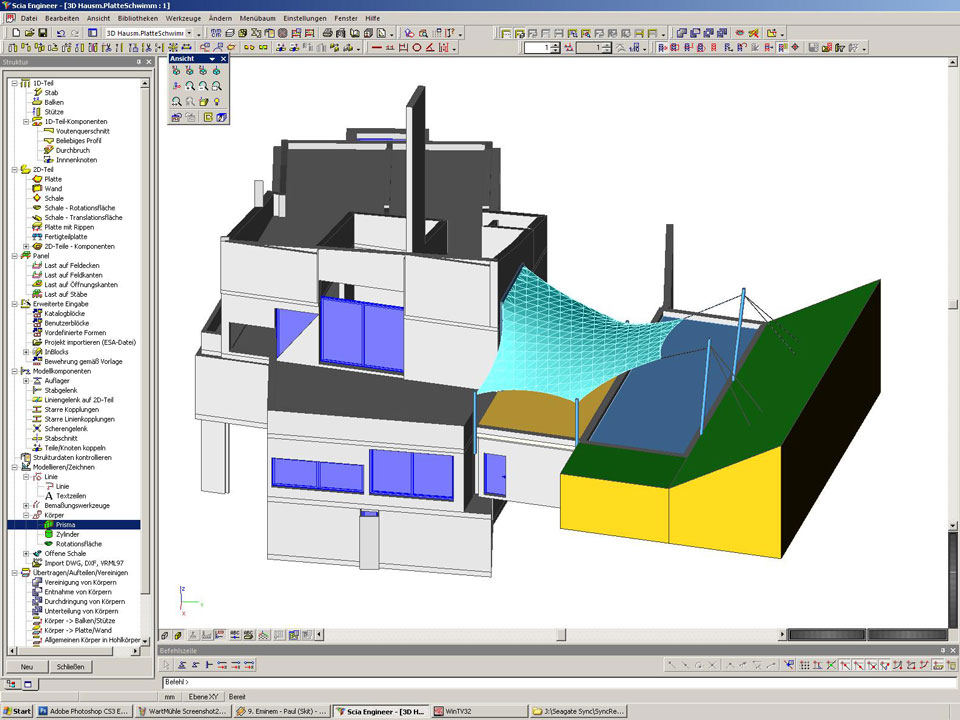
Task: Click the New file icon in toolbar
Action: pyautogui.click(x=14, y=33)
